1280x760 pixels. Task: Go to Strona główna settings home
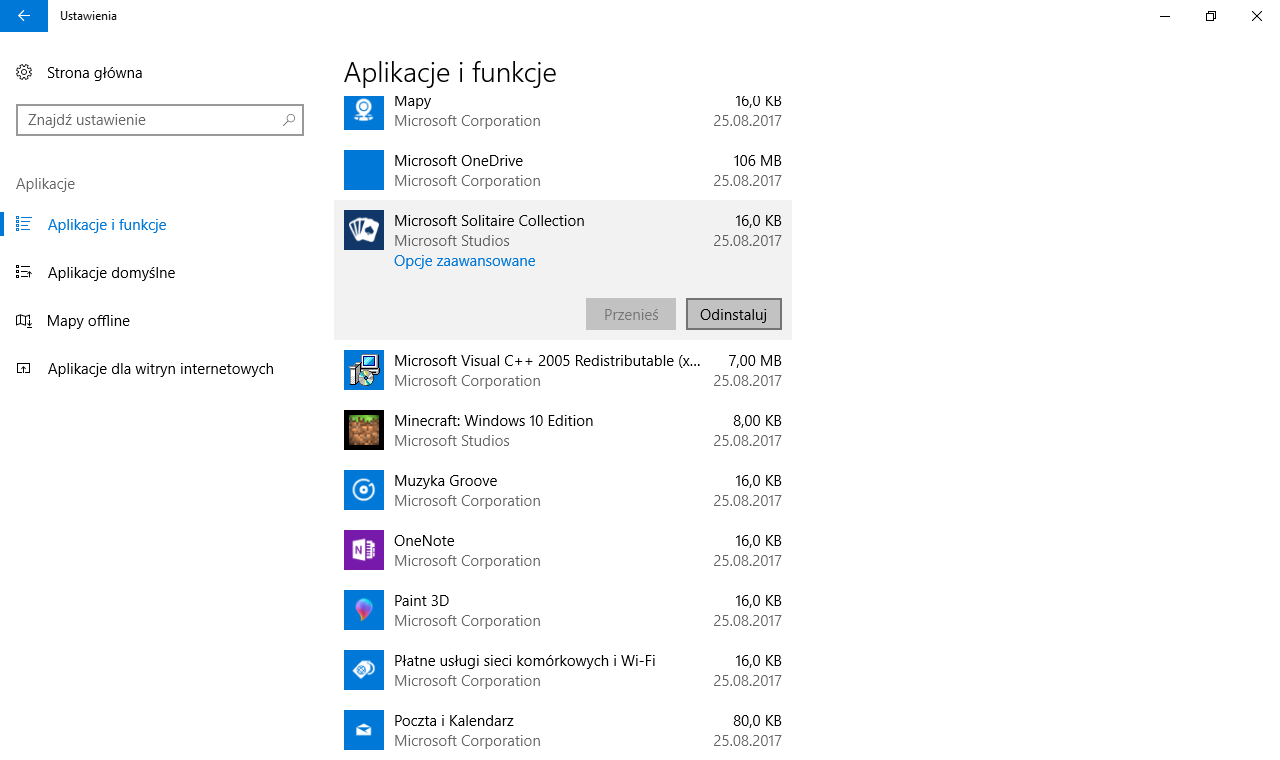tap(94, 73)
